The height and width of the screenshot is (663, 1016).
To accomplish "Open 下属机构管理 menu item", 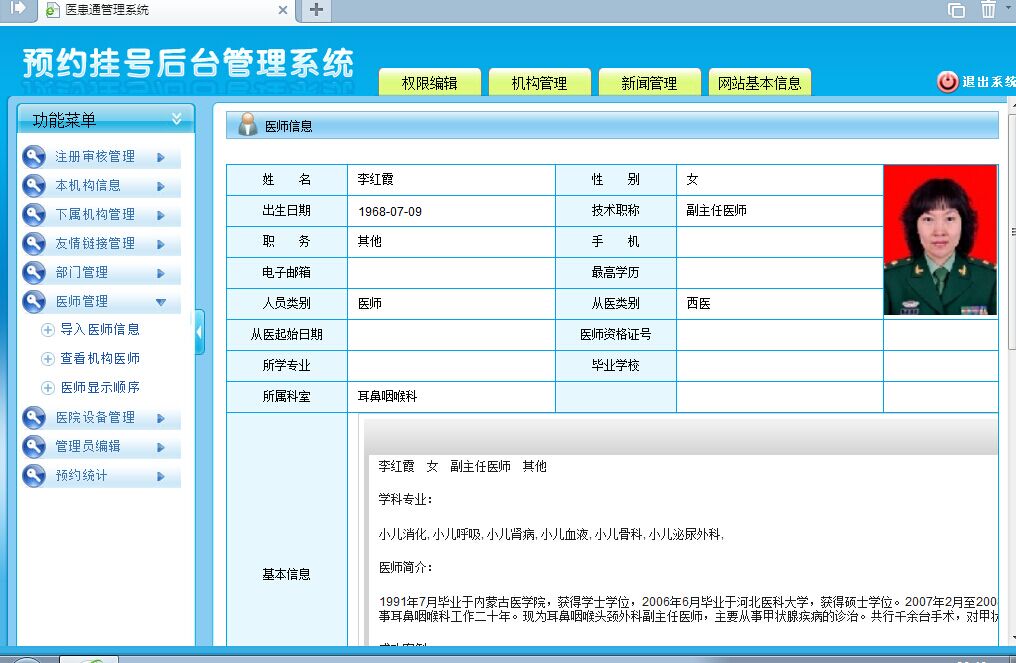I will point(95,215).
